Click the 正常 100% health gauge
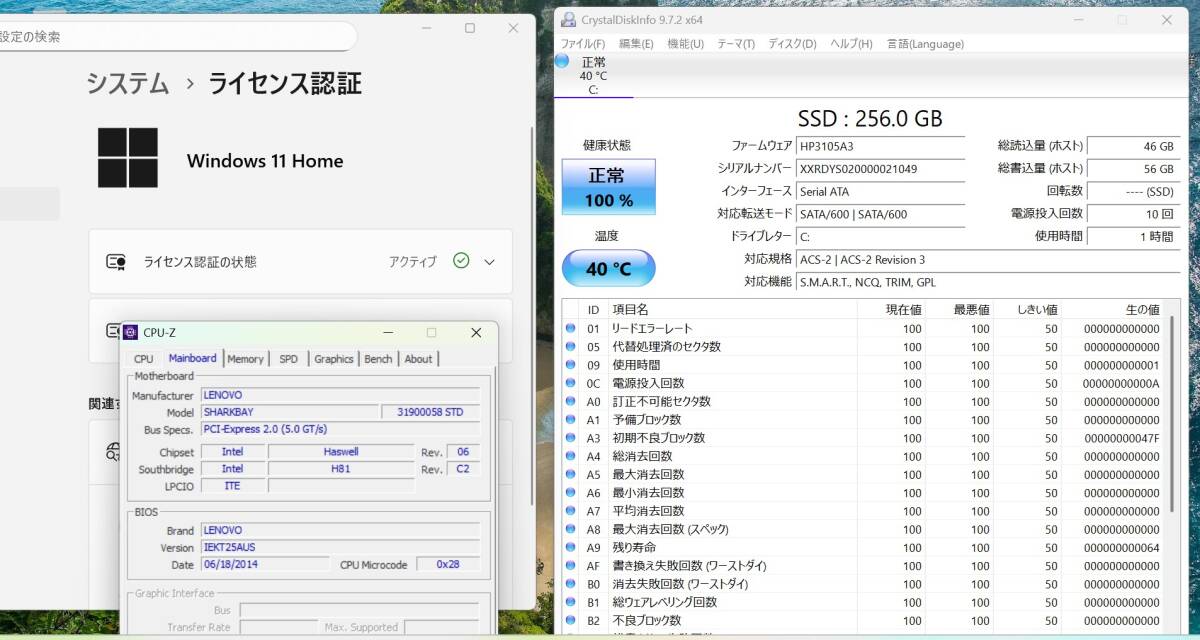 pos(607,187)
